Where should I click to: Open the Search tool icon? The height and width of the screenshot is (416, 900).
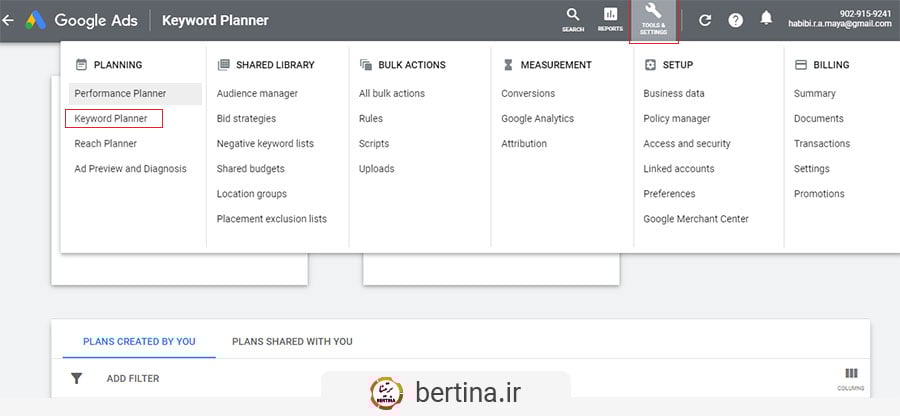click(573, 20)
